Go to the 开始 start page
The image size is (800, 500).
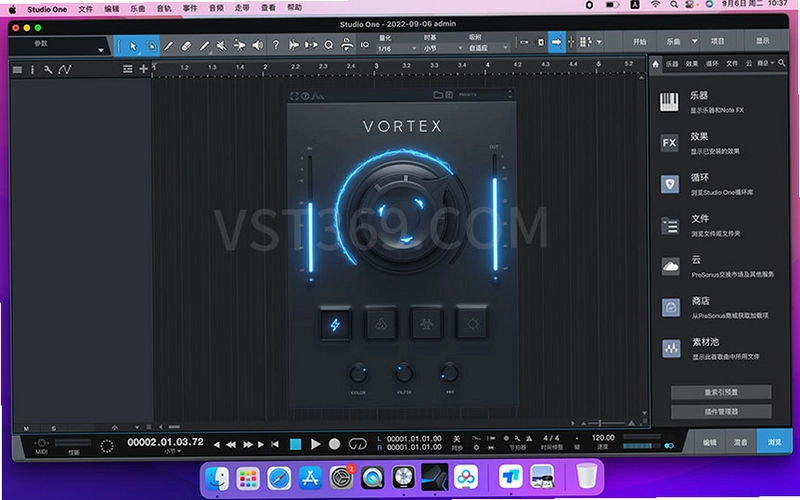tap(639, 42)
